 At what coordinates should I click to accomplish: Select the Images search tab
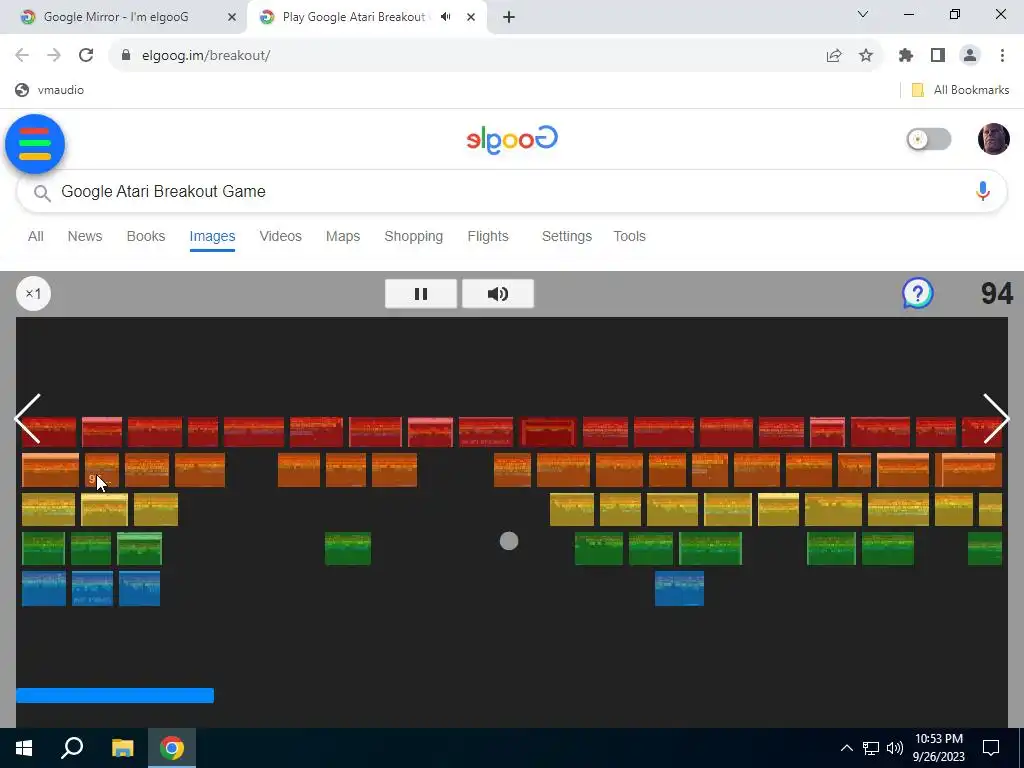212,236
